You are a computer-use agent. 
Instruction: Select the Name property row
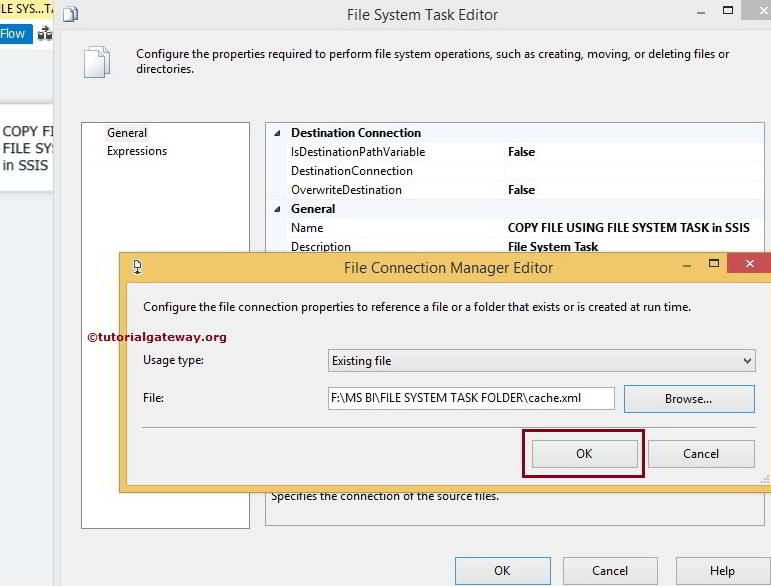525,228
